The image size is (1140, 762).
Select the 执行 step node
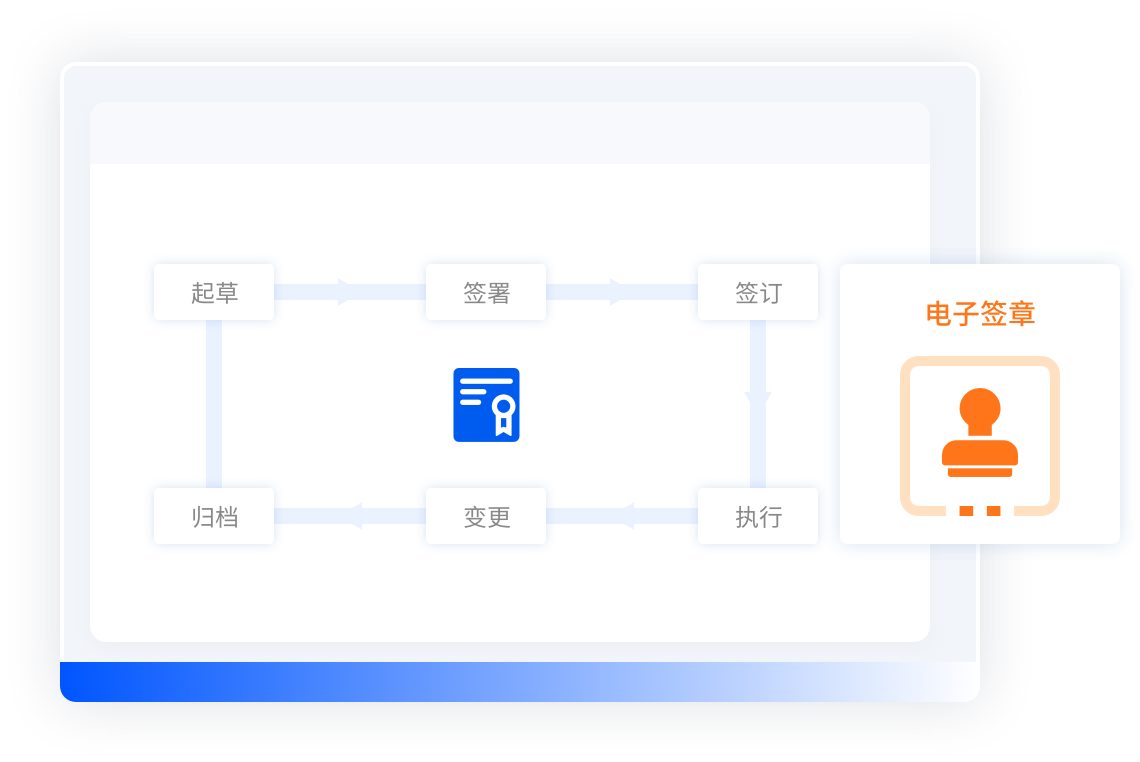coord(758,516)
